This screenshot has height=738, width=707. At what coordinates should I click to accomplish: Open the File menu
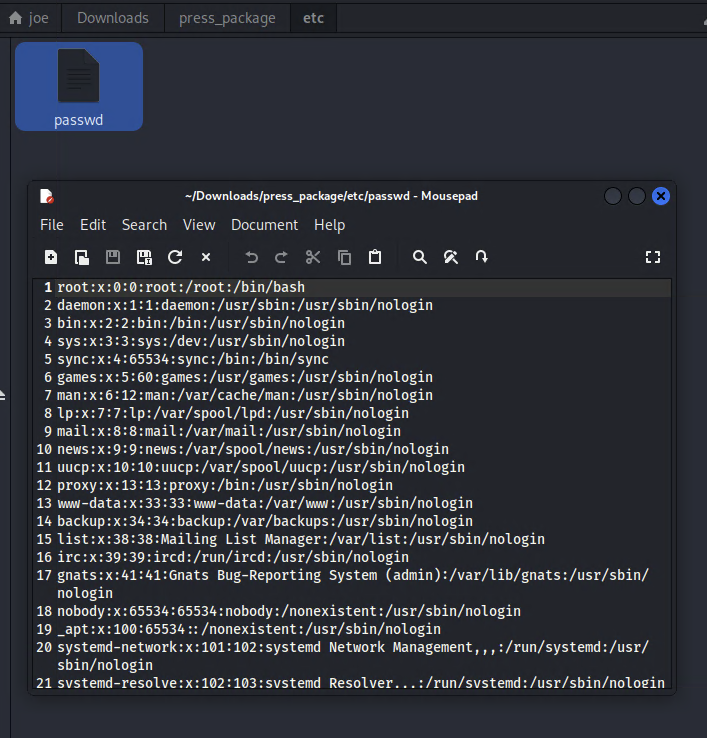[52, 225]
